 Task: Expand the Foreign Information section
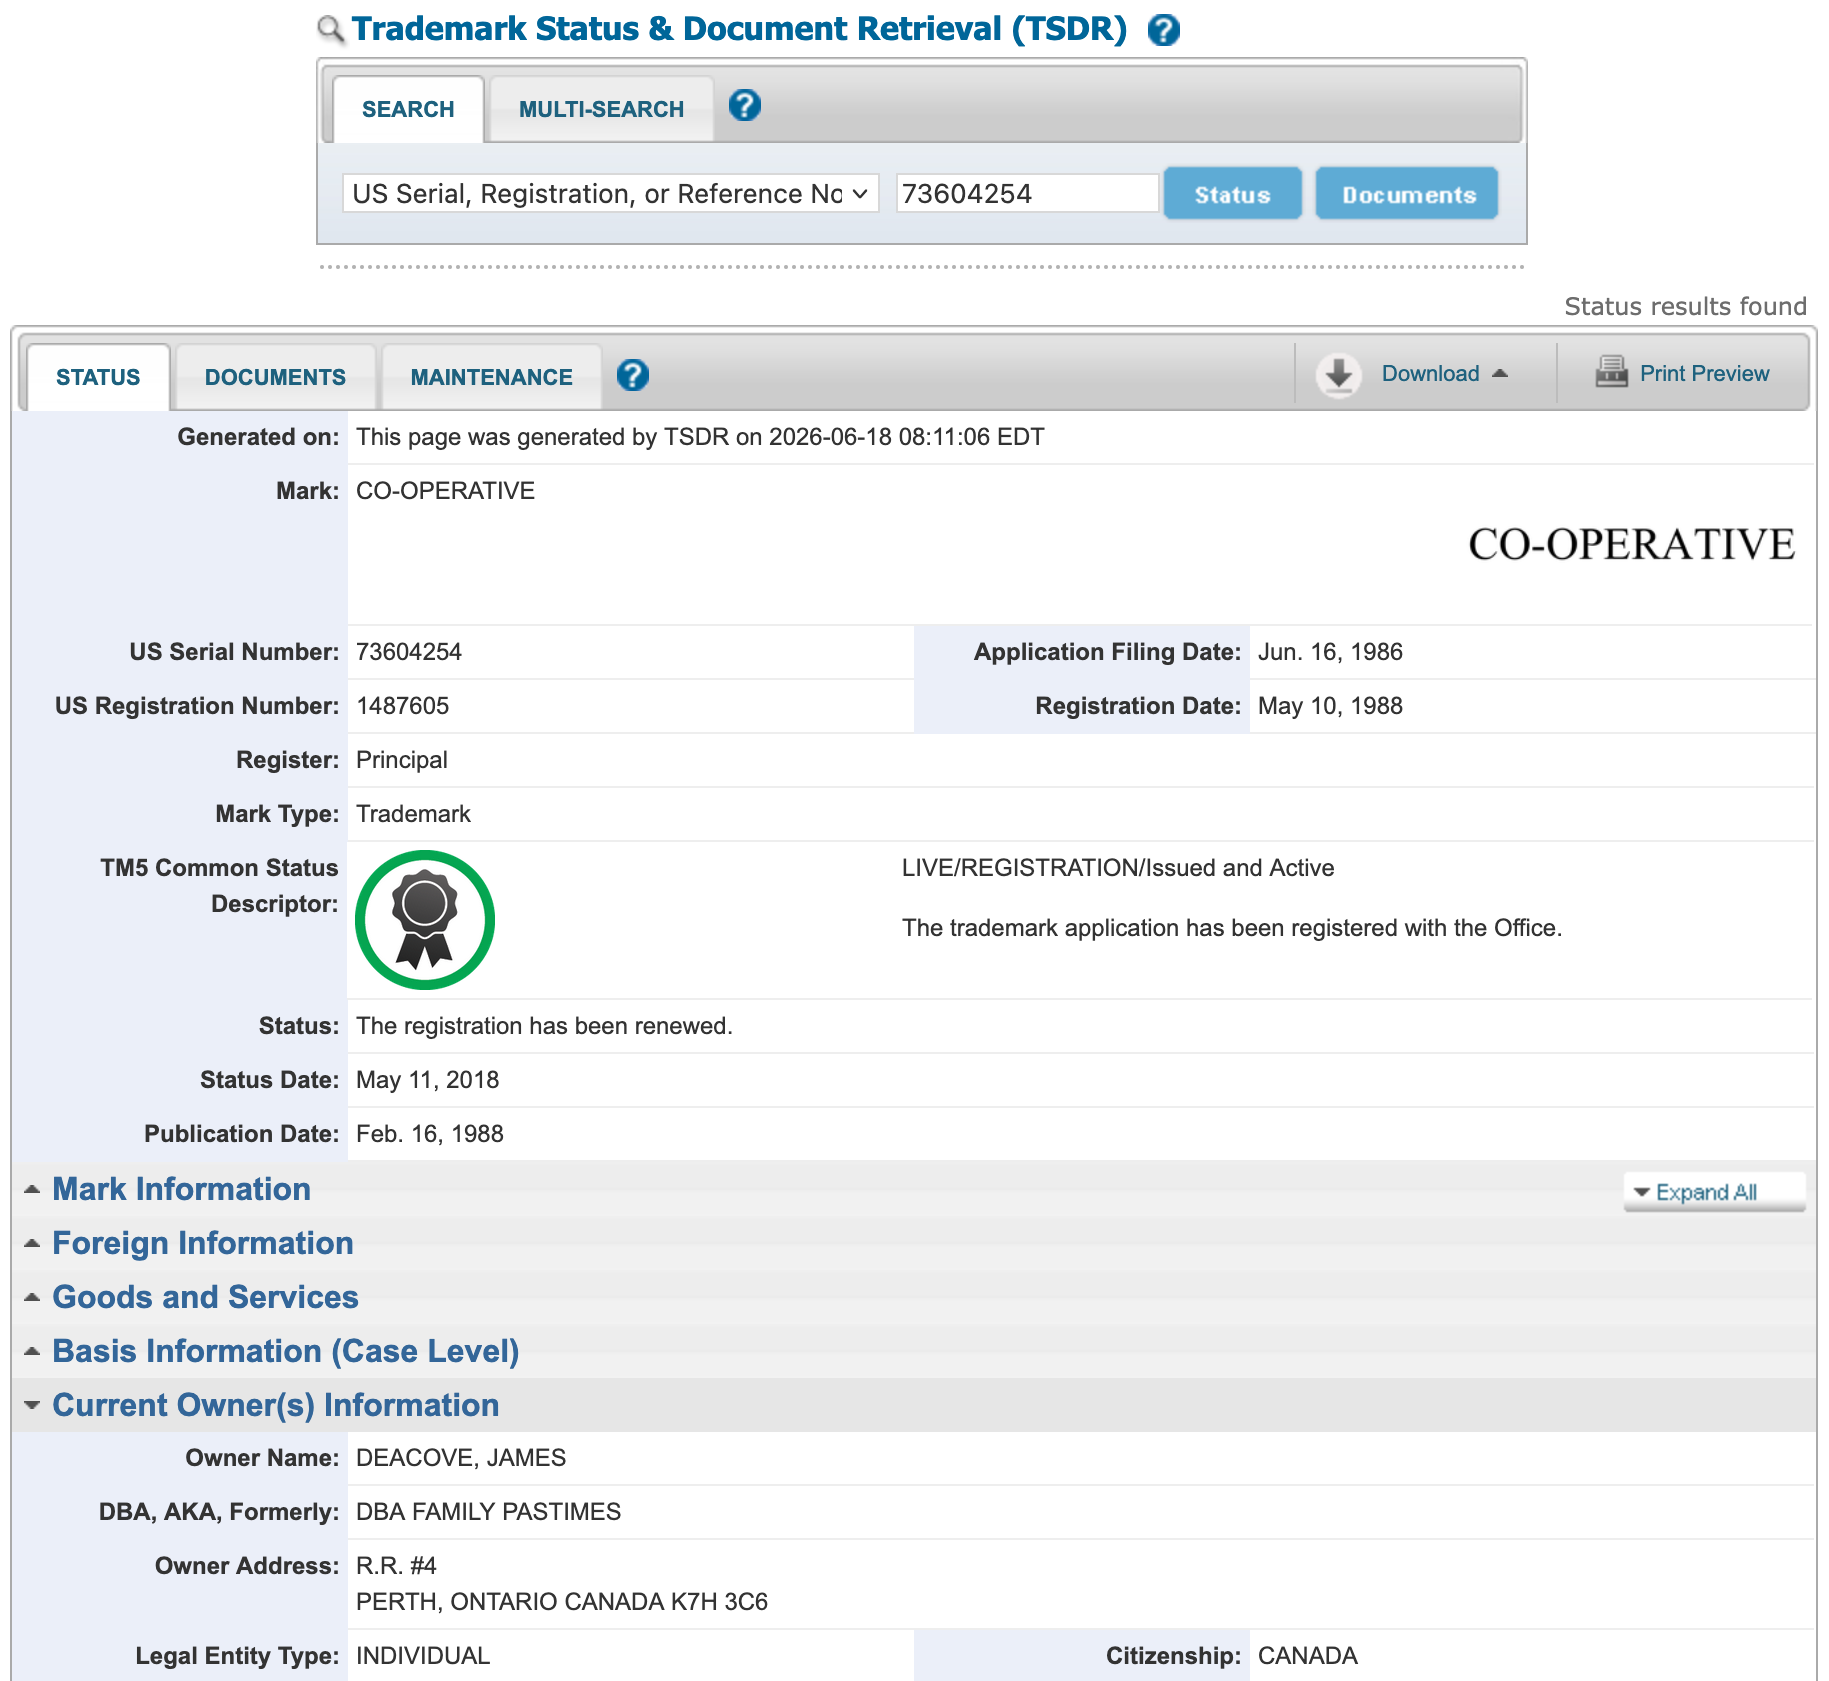coord(203,1243)
